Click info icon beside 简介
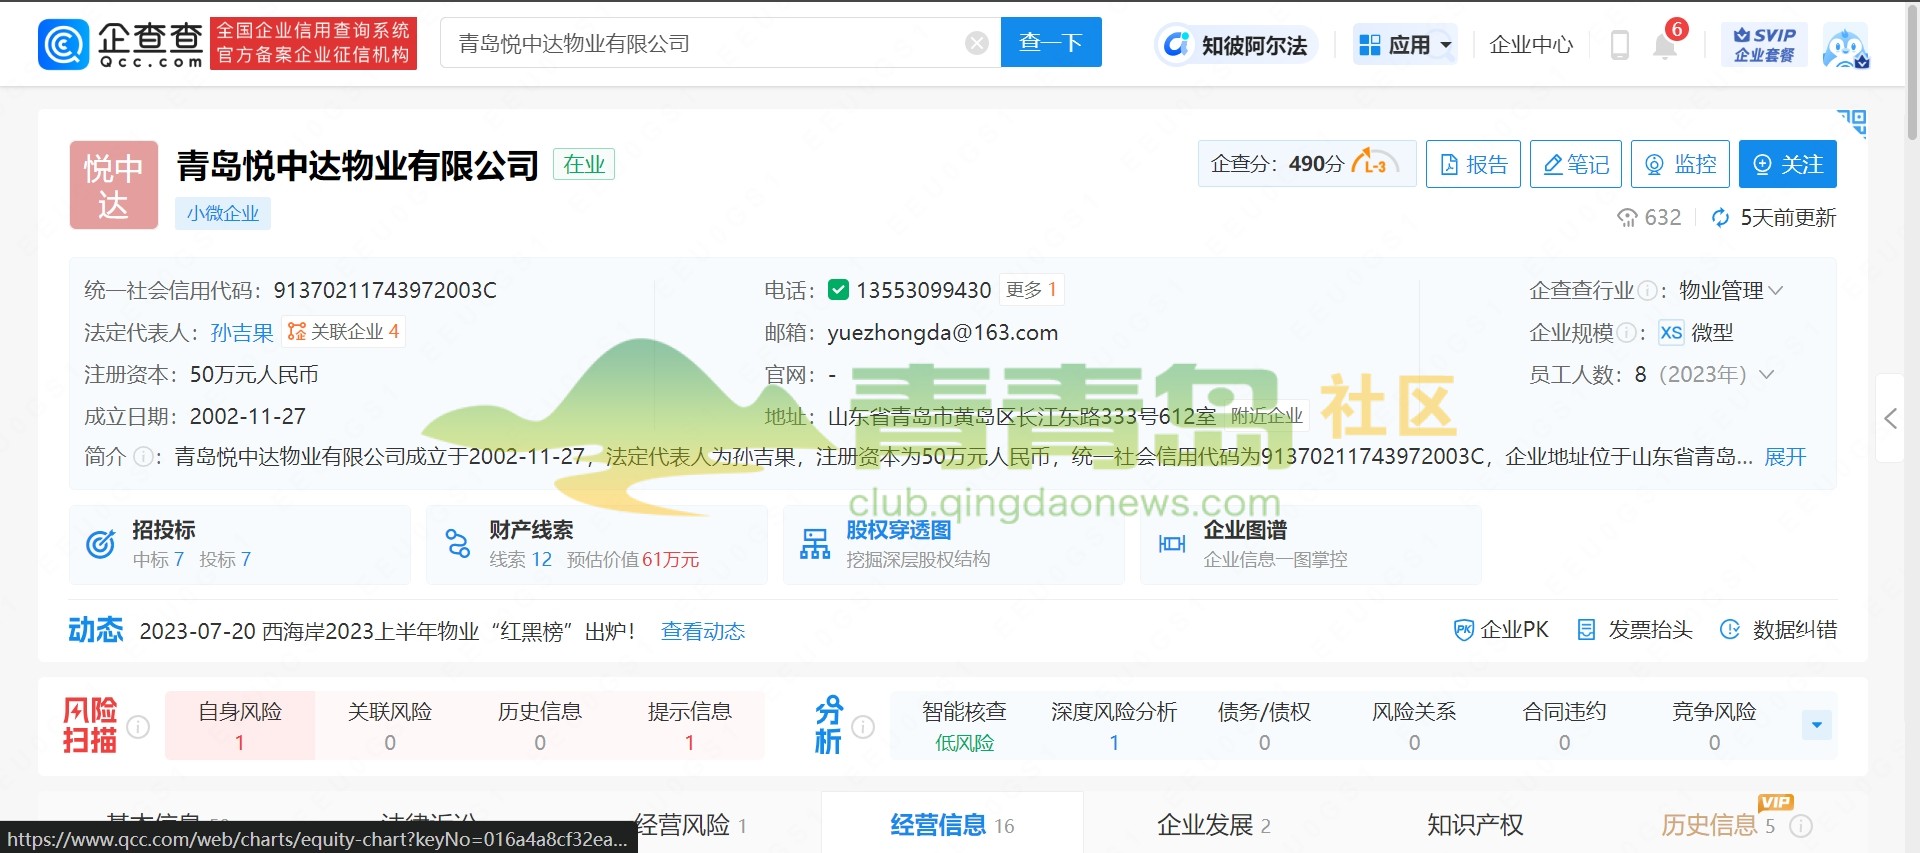Screen dimensions: 1920x853 tap(143, 457)
